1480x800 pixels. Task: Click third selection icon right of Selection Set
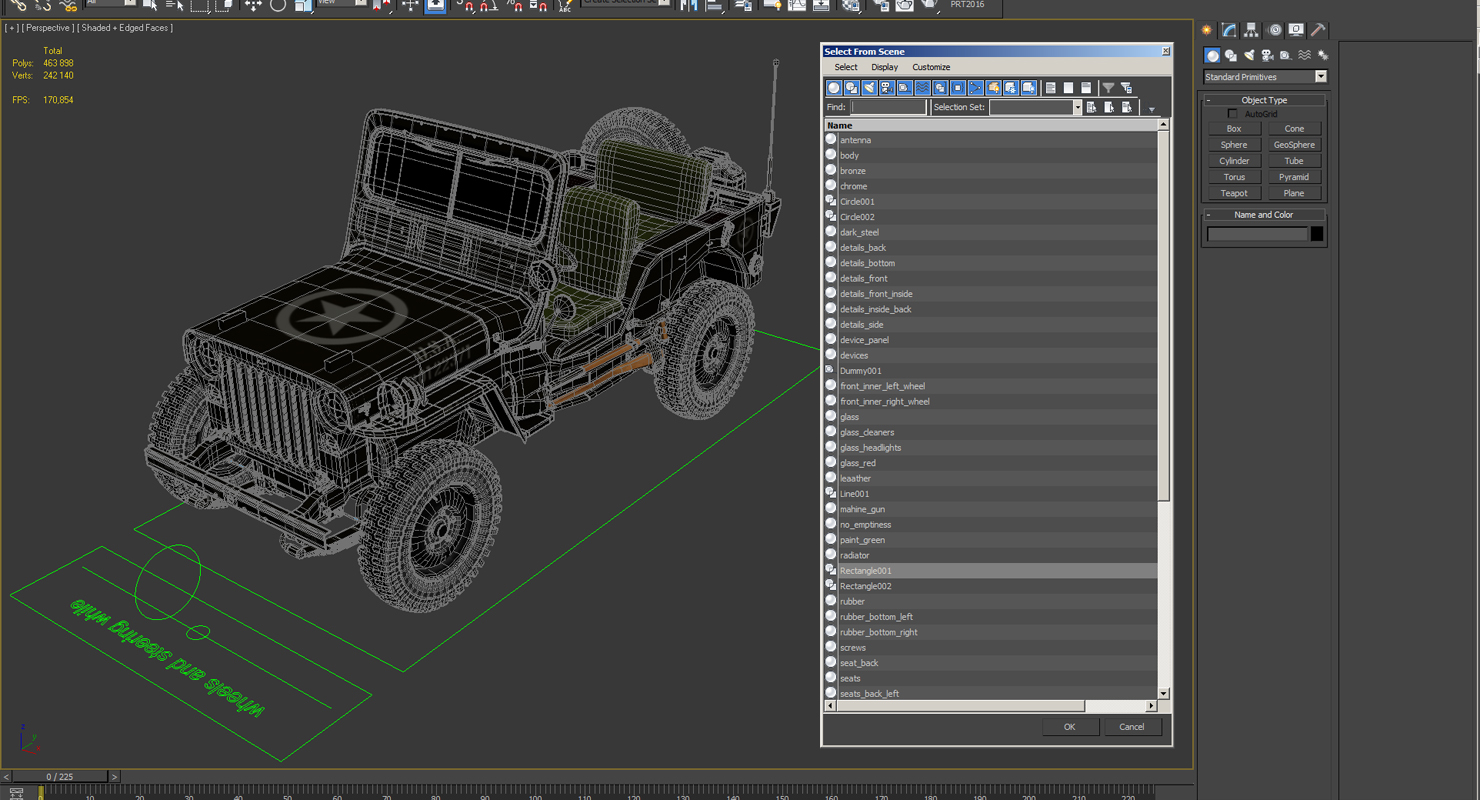1127,107
